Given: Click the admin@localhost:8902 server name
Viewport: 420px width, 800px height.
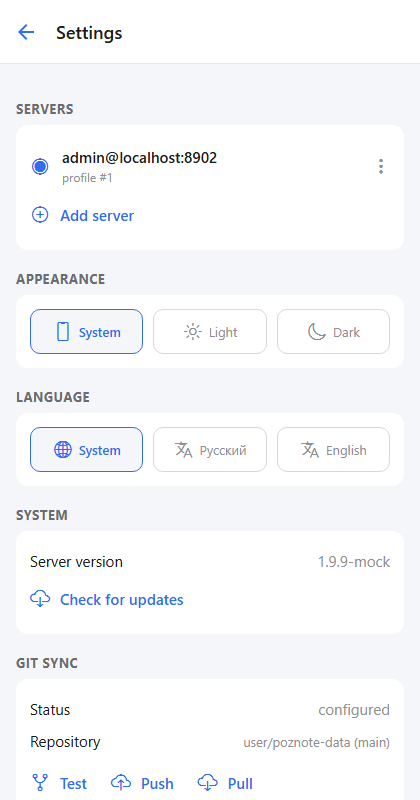Looking at the screenshot, I should pos(139,158).
